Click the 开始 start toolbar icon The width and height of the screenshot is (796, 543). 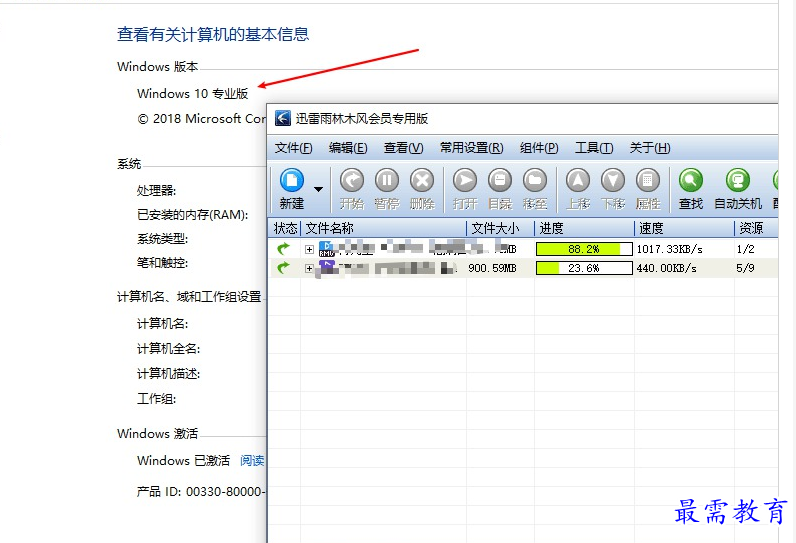pos(352,180)
